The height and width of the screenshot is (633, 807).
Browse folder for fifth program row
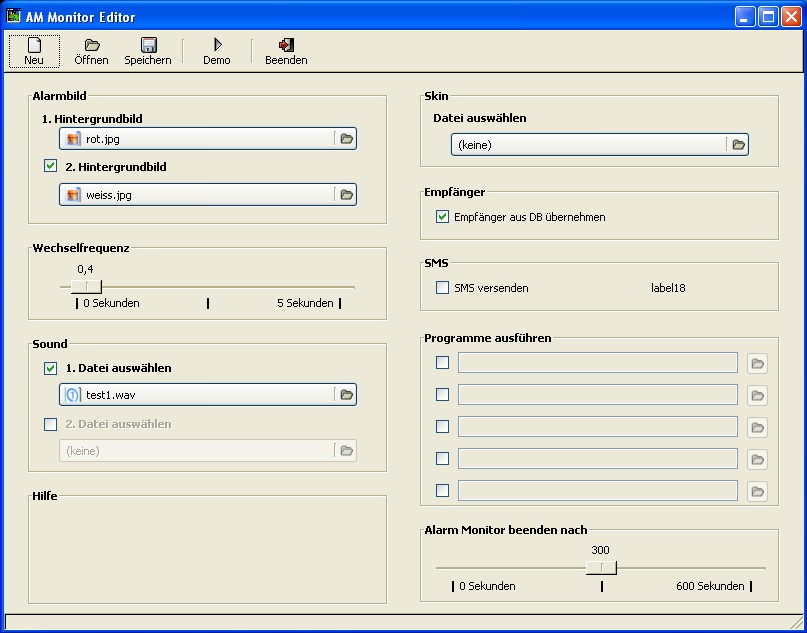click(x=758, y=491)
